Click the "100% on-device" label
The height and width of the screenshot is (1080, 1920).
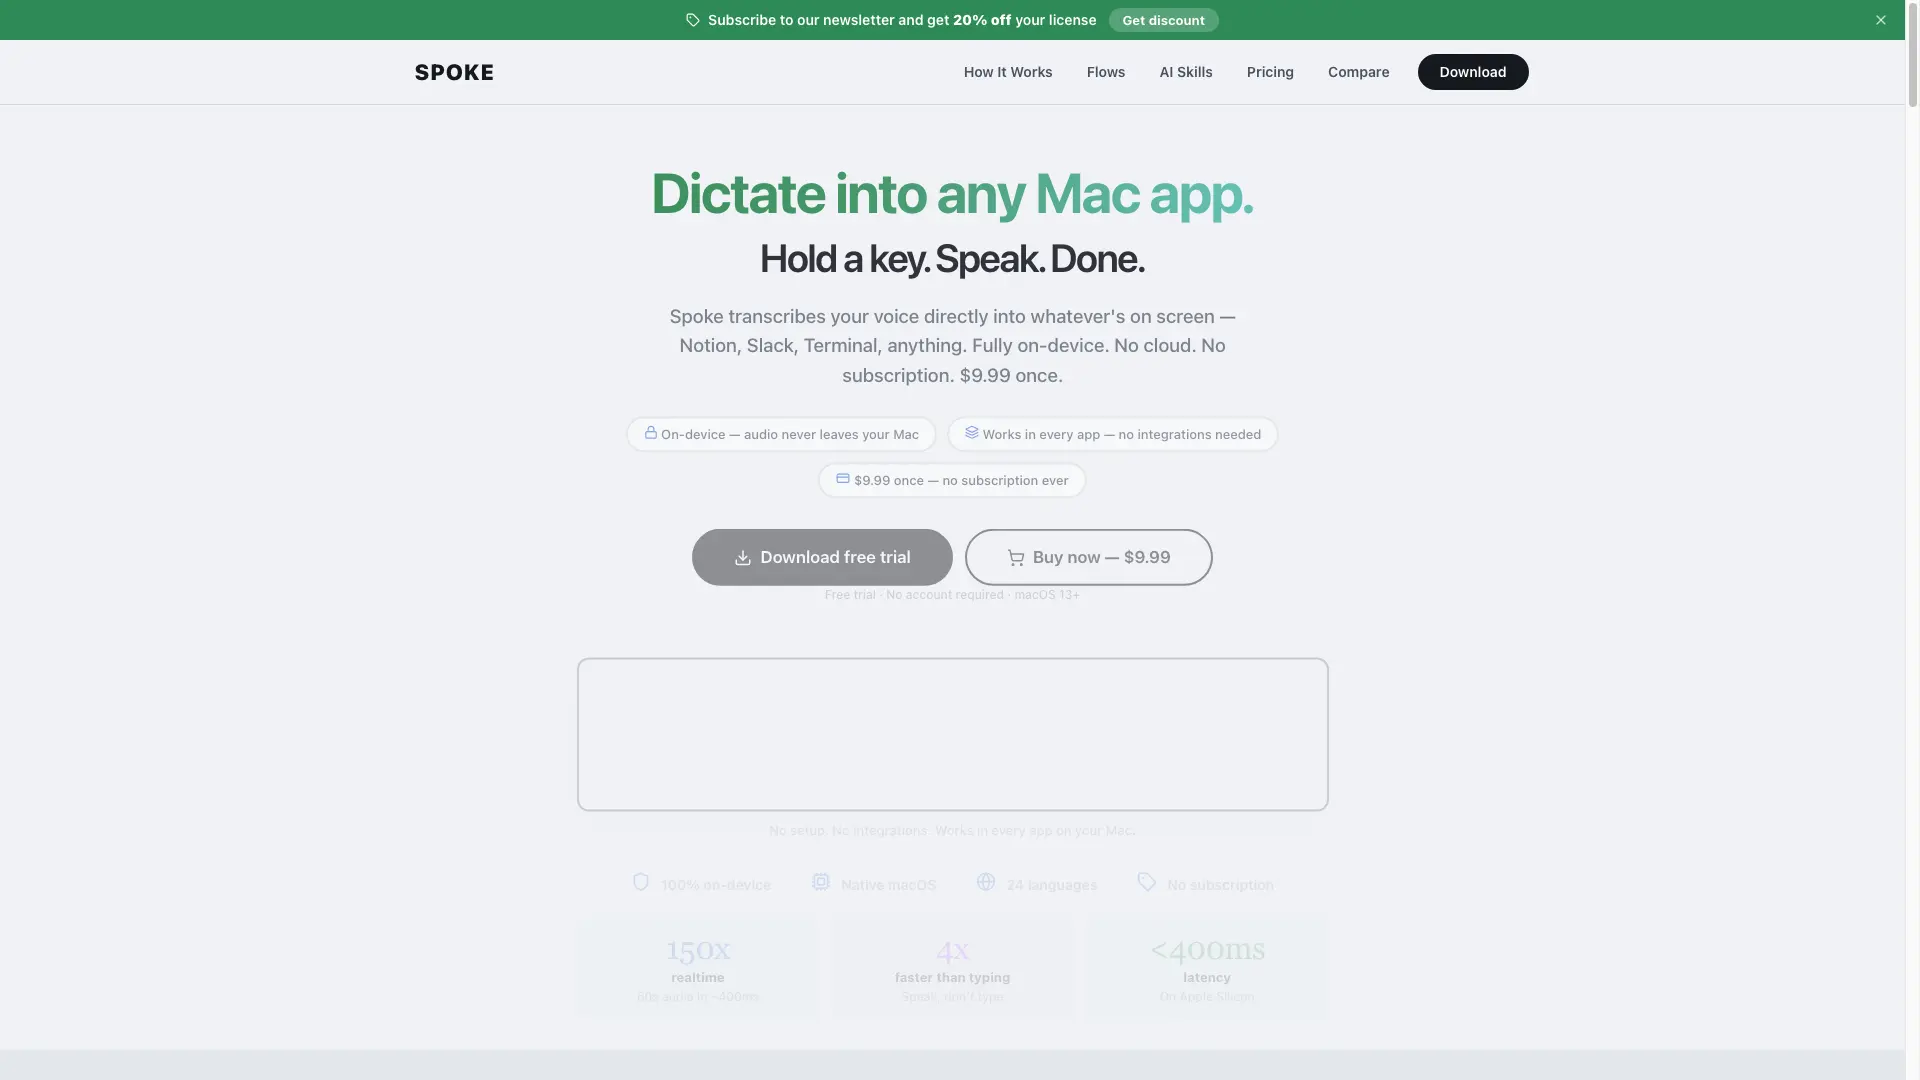pos(716,885)
